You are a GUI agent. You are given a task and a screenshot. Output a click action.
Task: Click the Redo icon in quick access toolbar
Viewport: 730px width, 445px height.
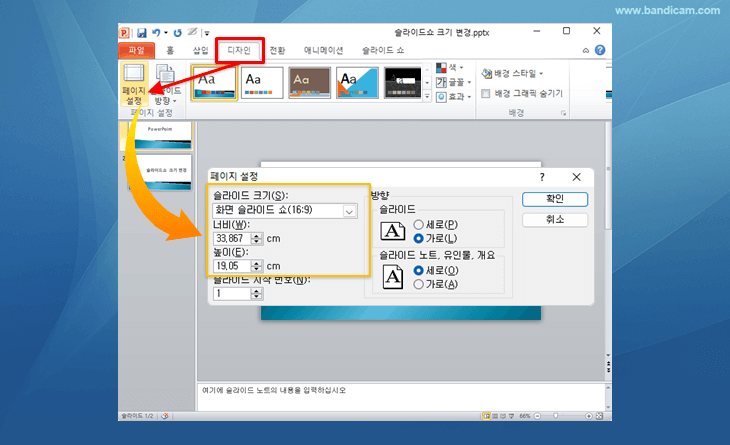click(x=177, y=33)
